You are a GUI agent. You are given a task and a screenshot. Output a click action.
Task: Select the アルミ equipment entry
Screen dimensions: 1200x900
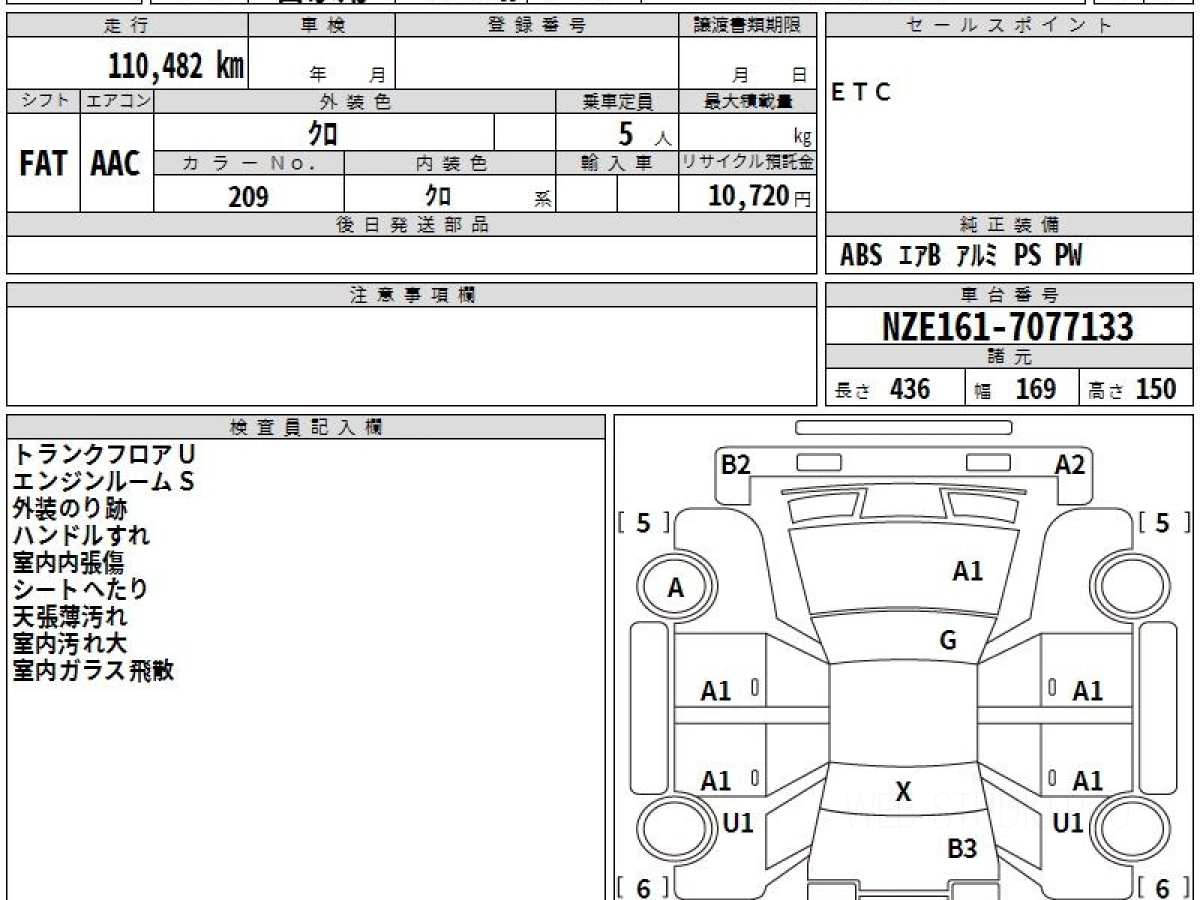(977, 256)
